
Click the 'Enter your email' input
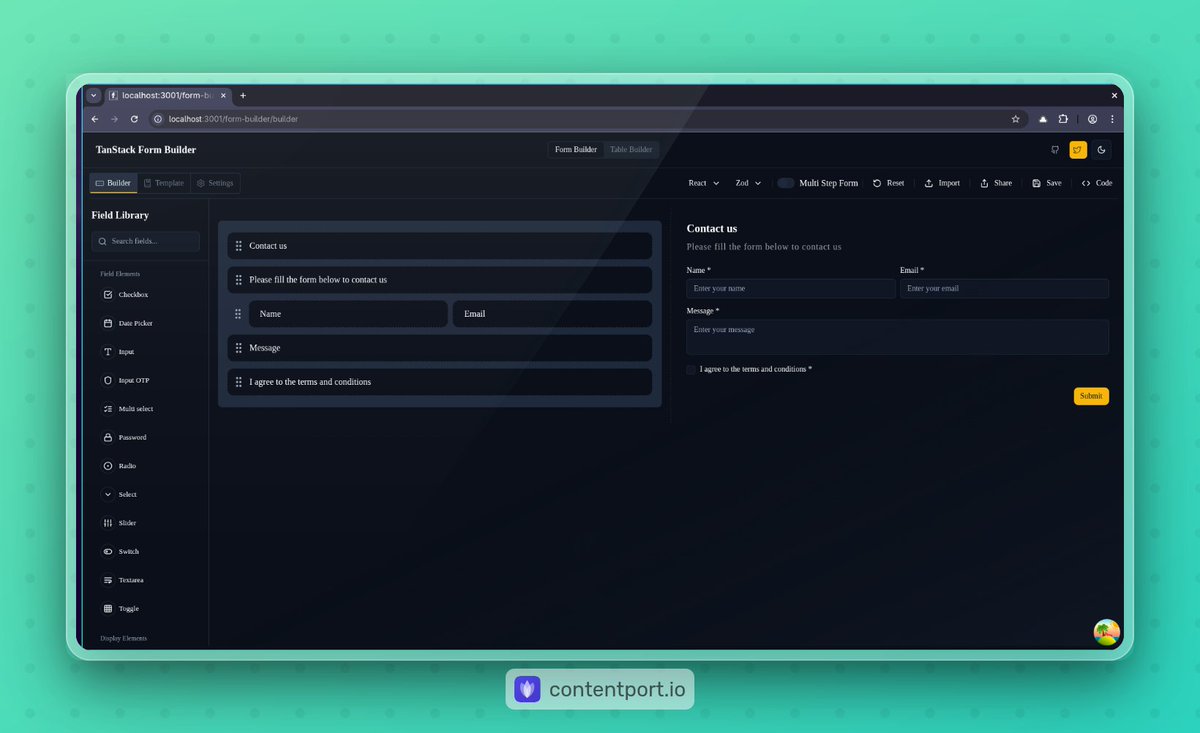tap(1004, 288)
